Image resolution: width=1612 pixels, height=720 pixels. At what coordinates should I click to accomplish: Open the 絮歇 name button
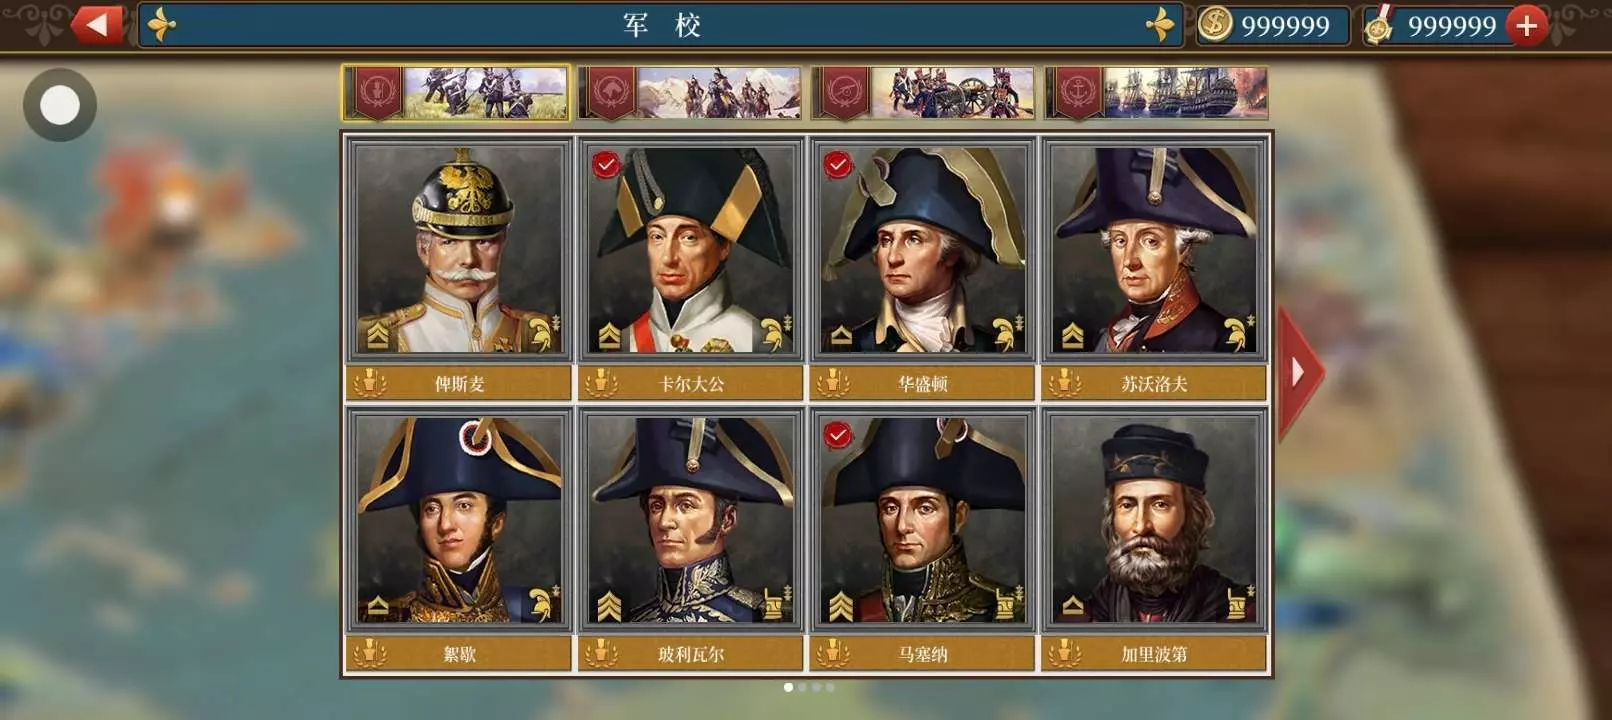pyautogui.click(x=459, y=654)
